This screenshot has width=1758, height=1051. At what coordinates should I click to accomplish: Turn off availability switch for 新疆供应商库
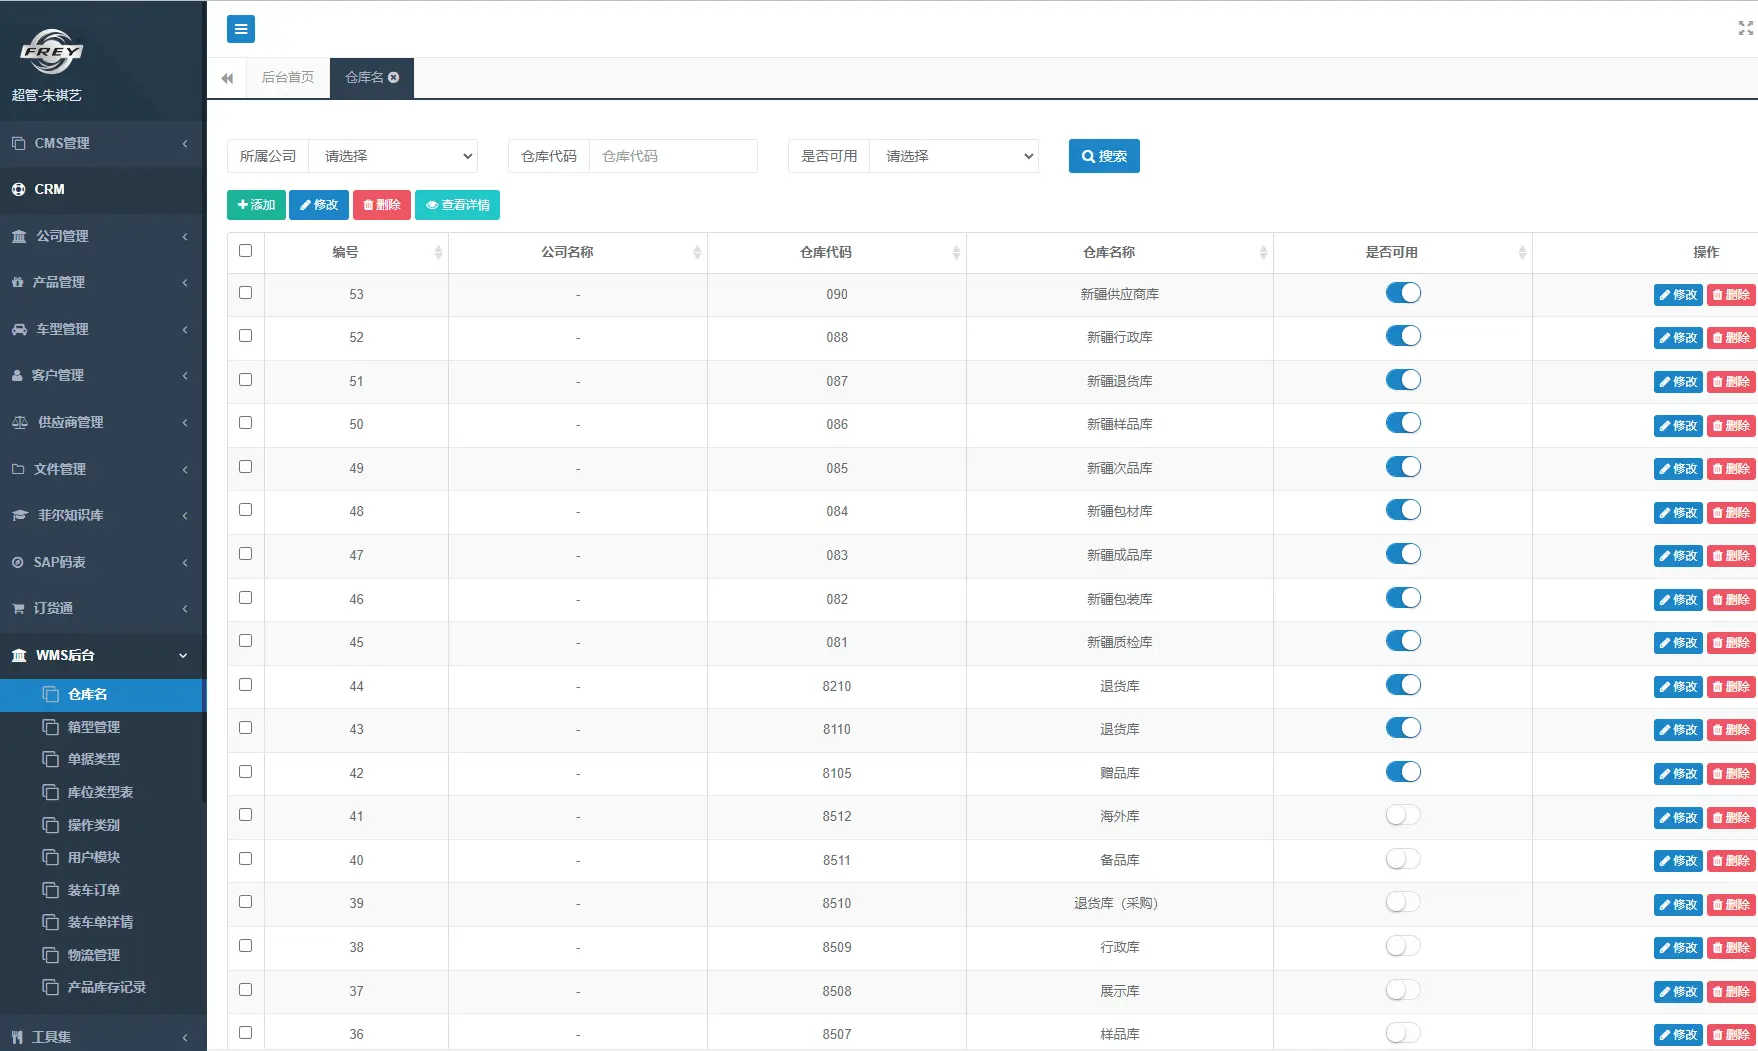coord(1403,293)
